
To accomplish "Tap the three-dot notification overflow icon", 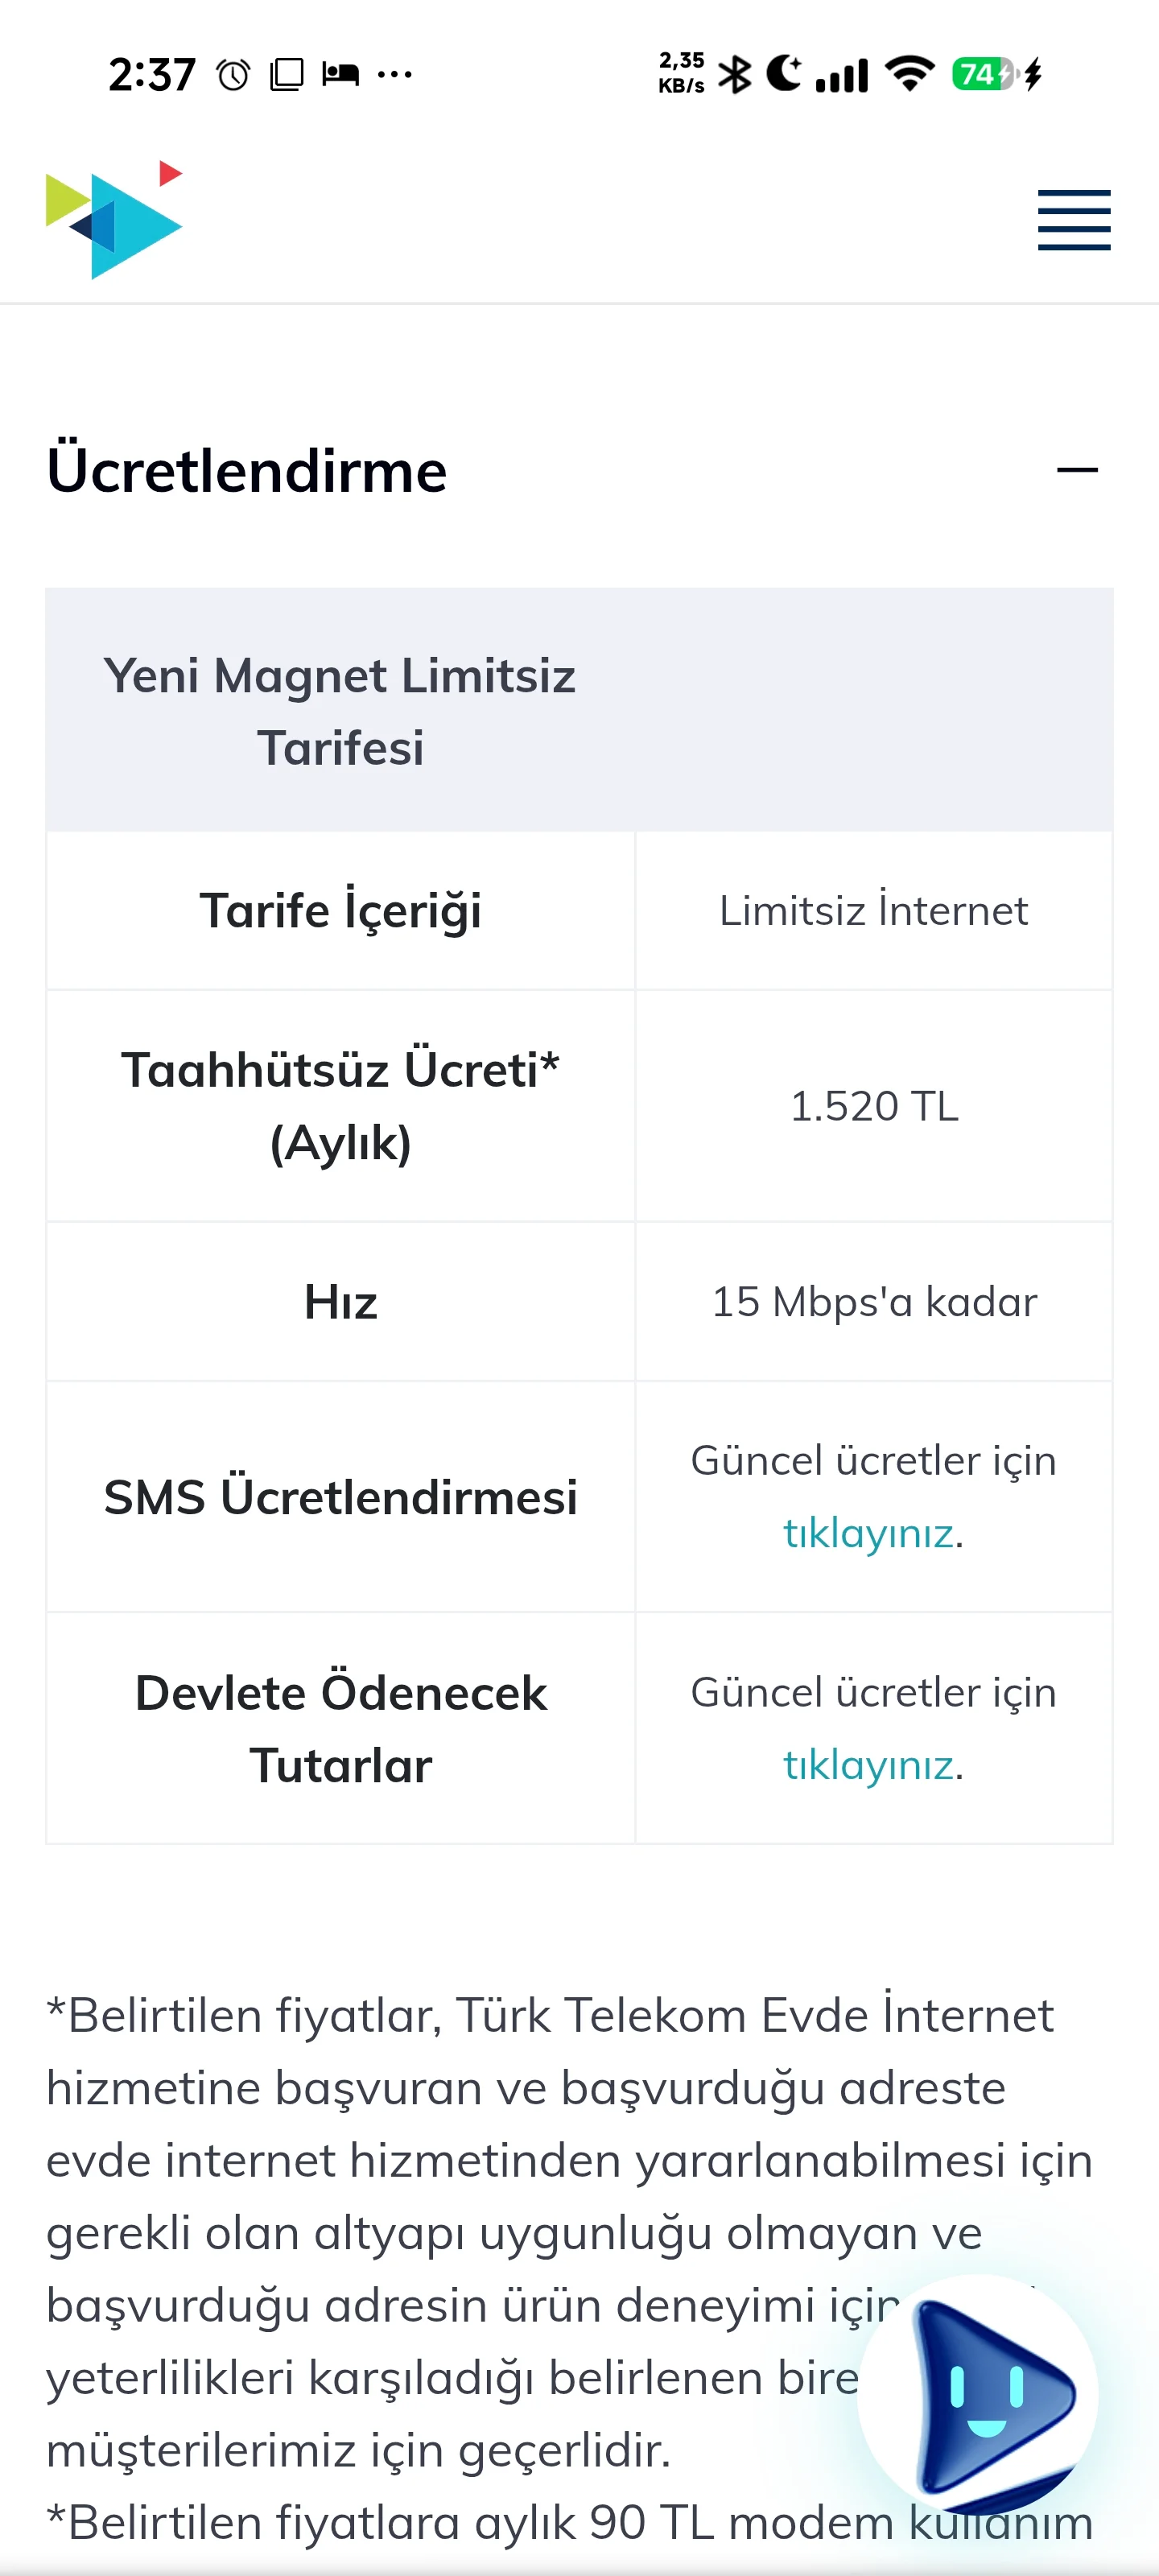I will [395, 75].
